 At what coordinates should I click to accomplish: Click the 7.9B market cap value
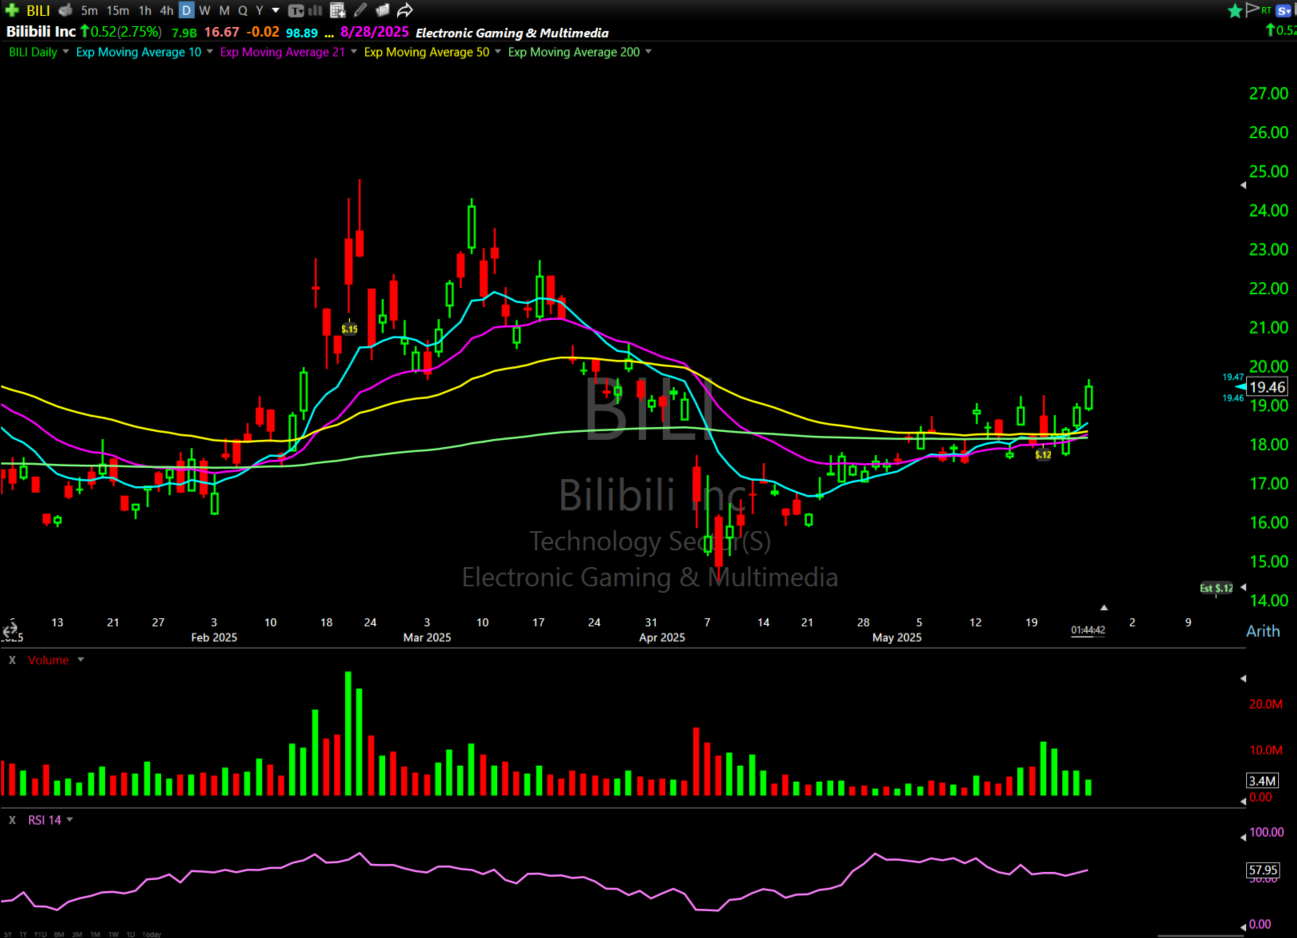[184, 33]
